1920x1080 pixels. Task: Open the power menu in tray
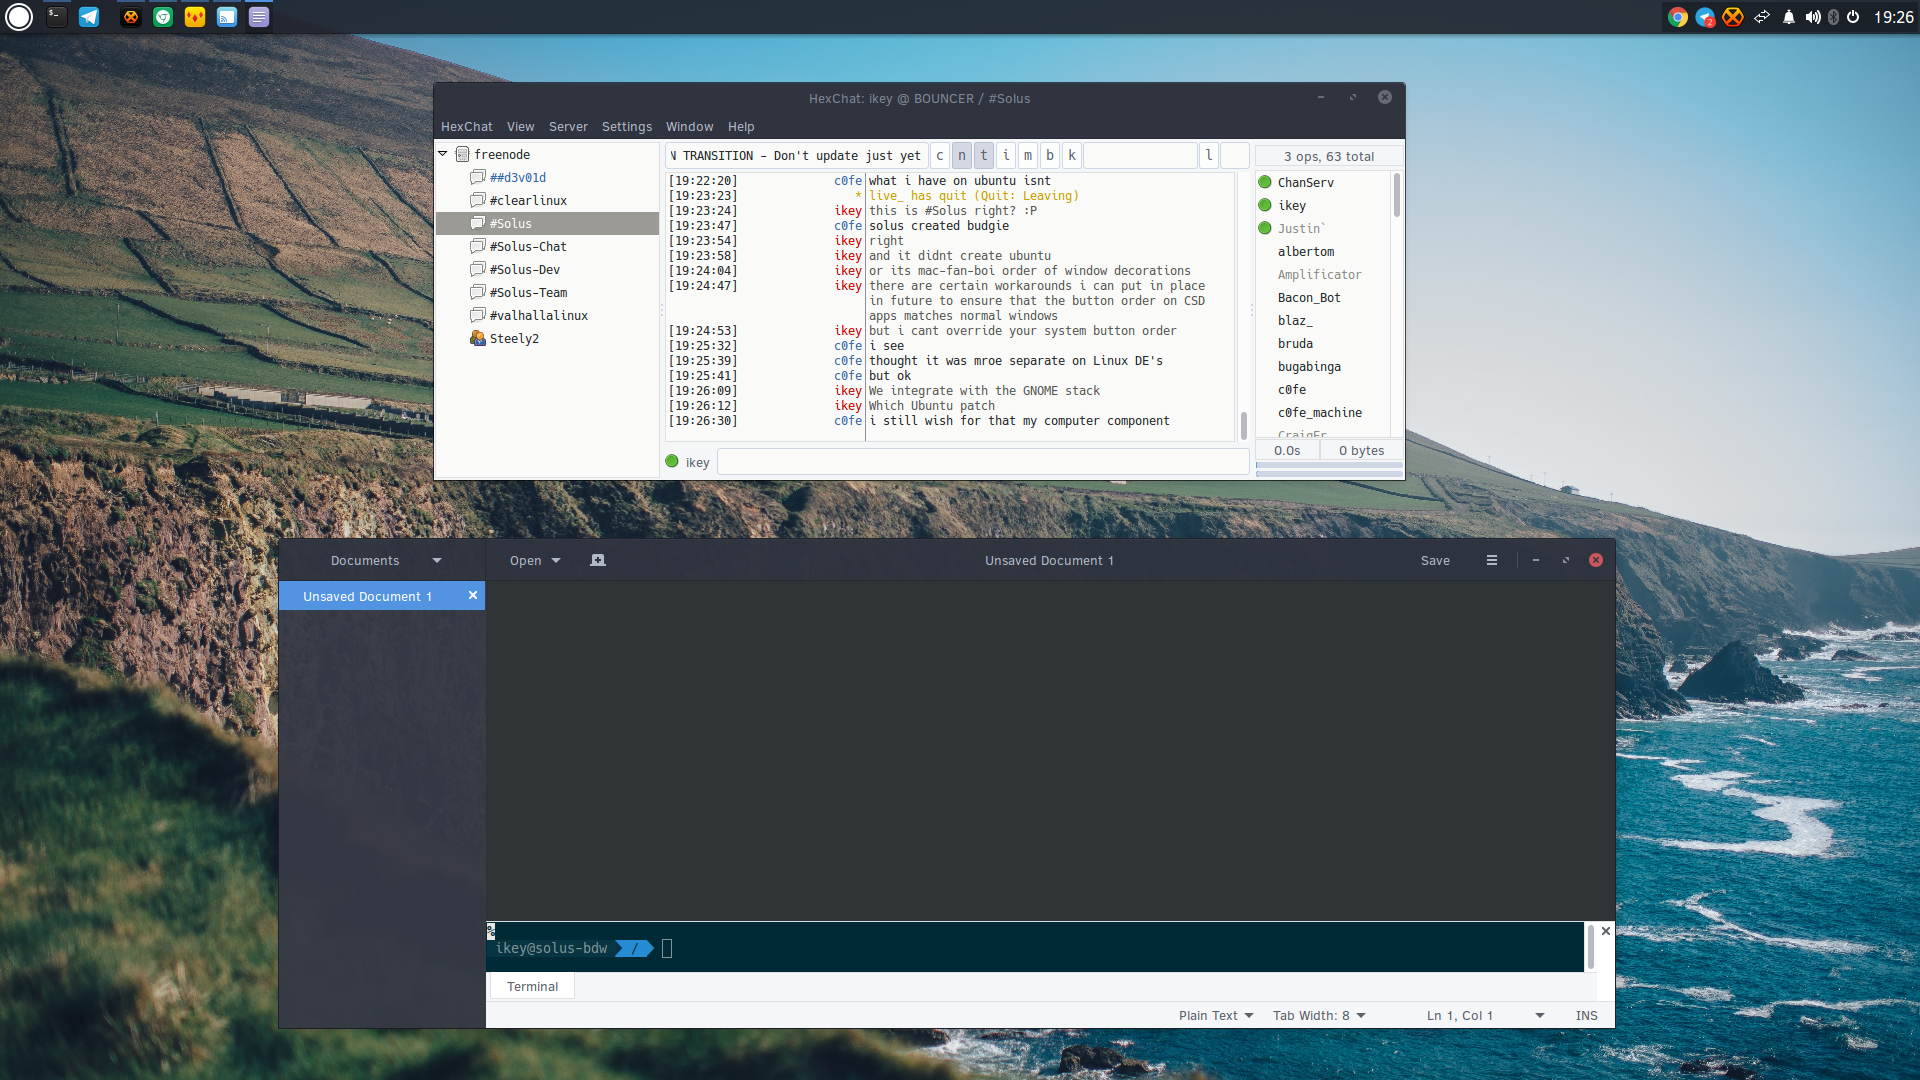click(1853, 17)
